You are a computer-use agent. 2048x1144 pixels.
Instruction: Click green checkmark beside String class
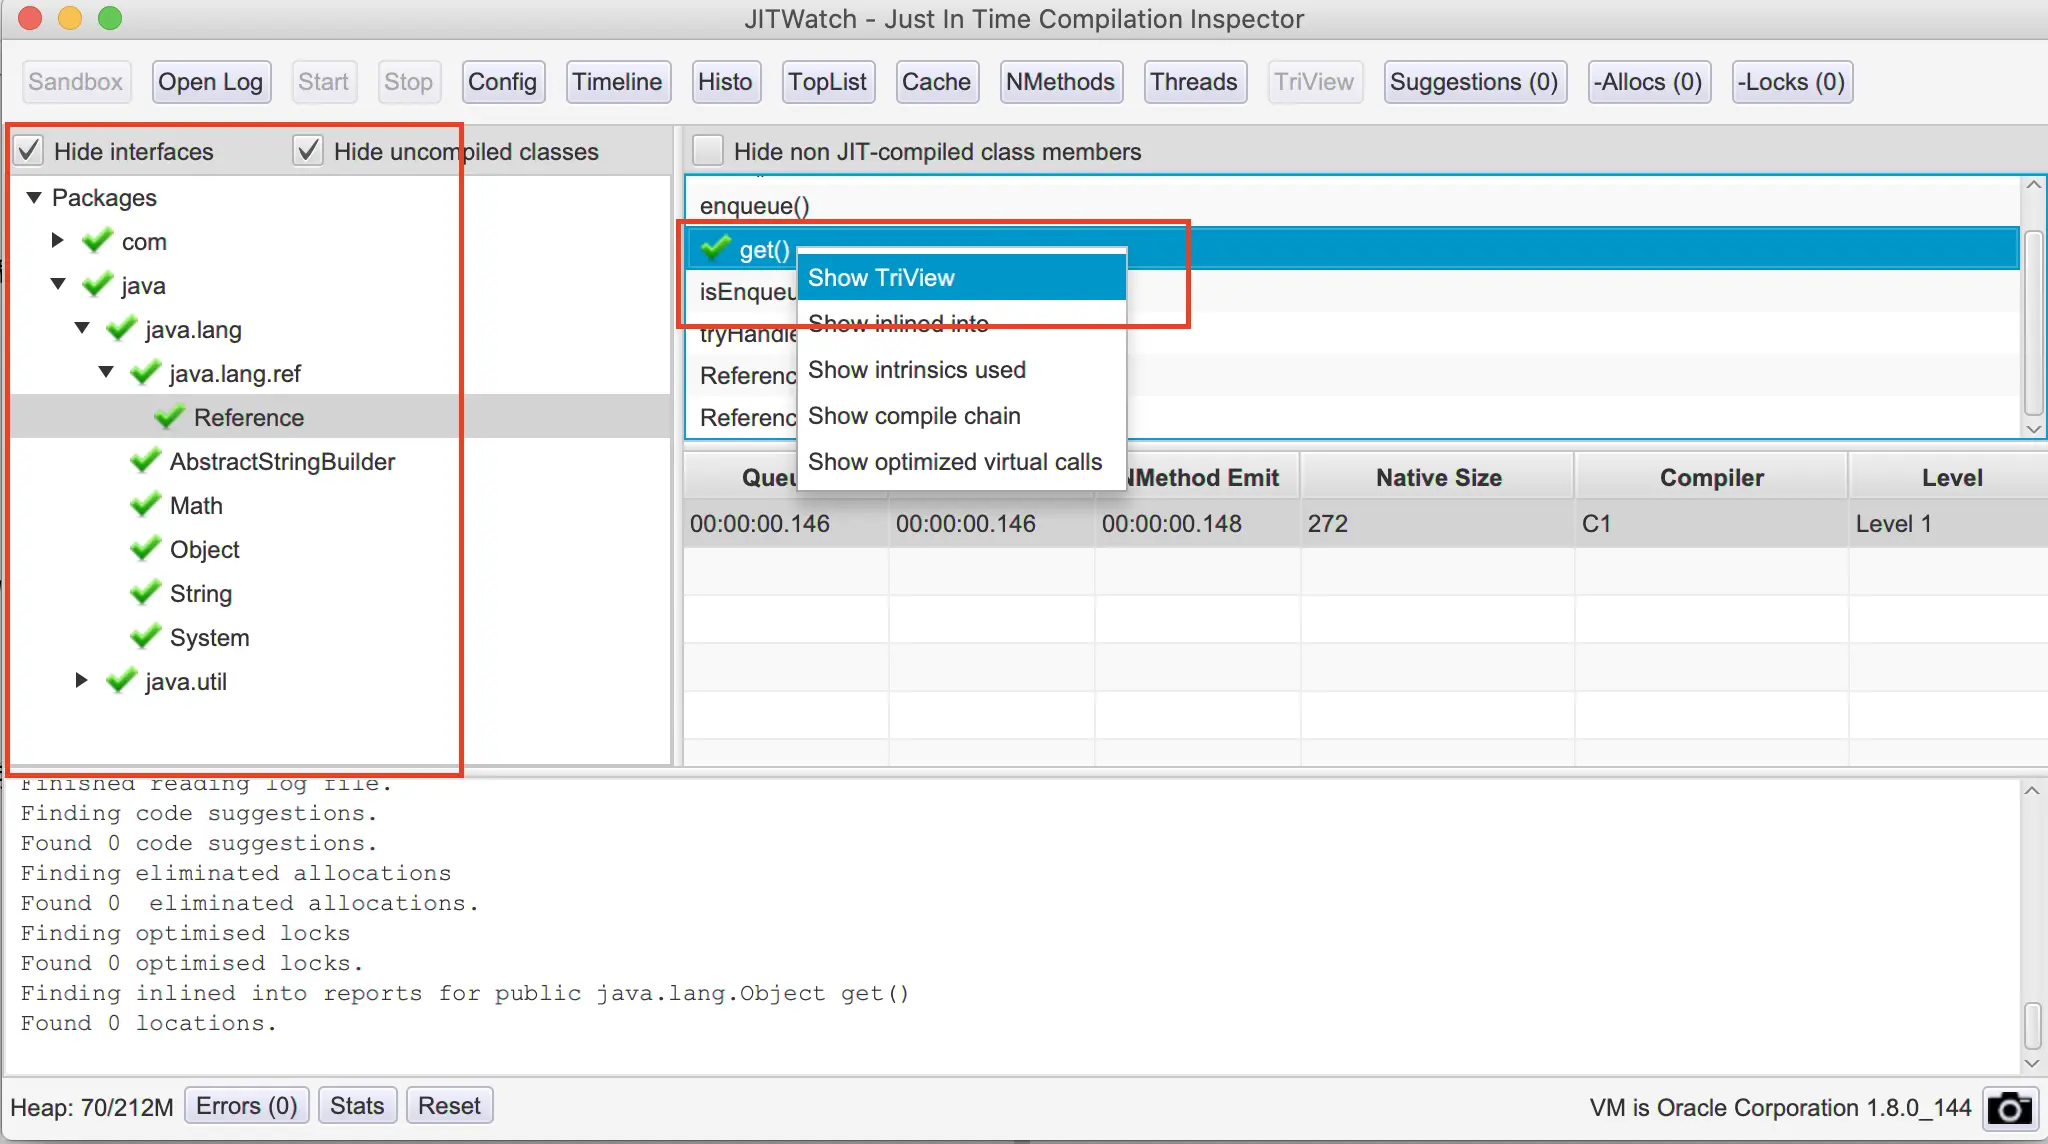(146, 592)
